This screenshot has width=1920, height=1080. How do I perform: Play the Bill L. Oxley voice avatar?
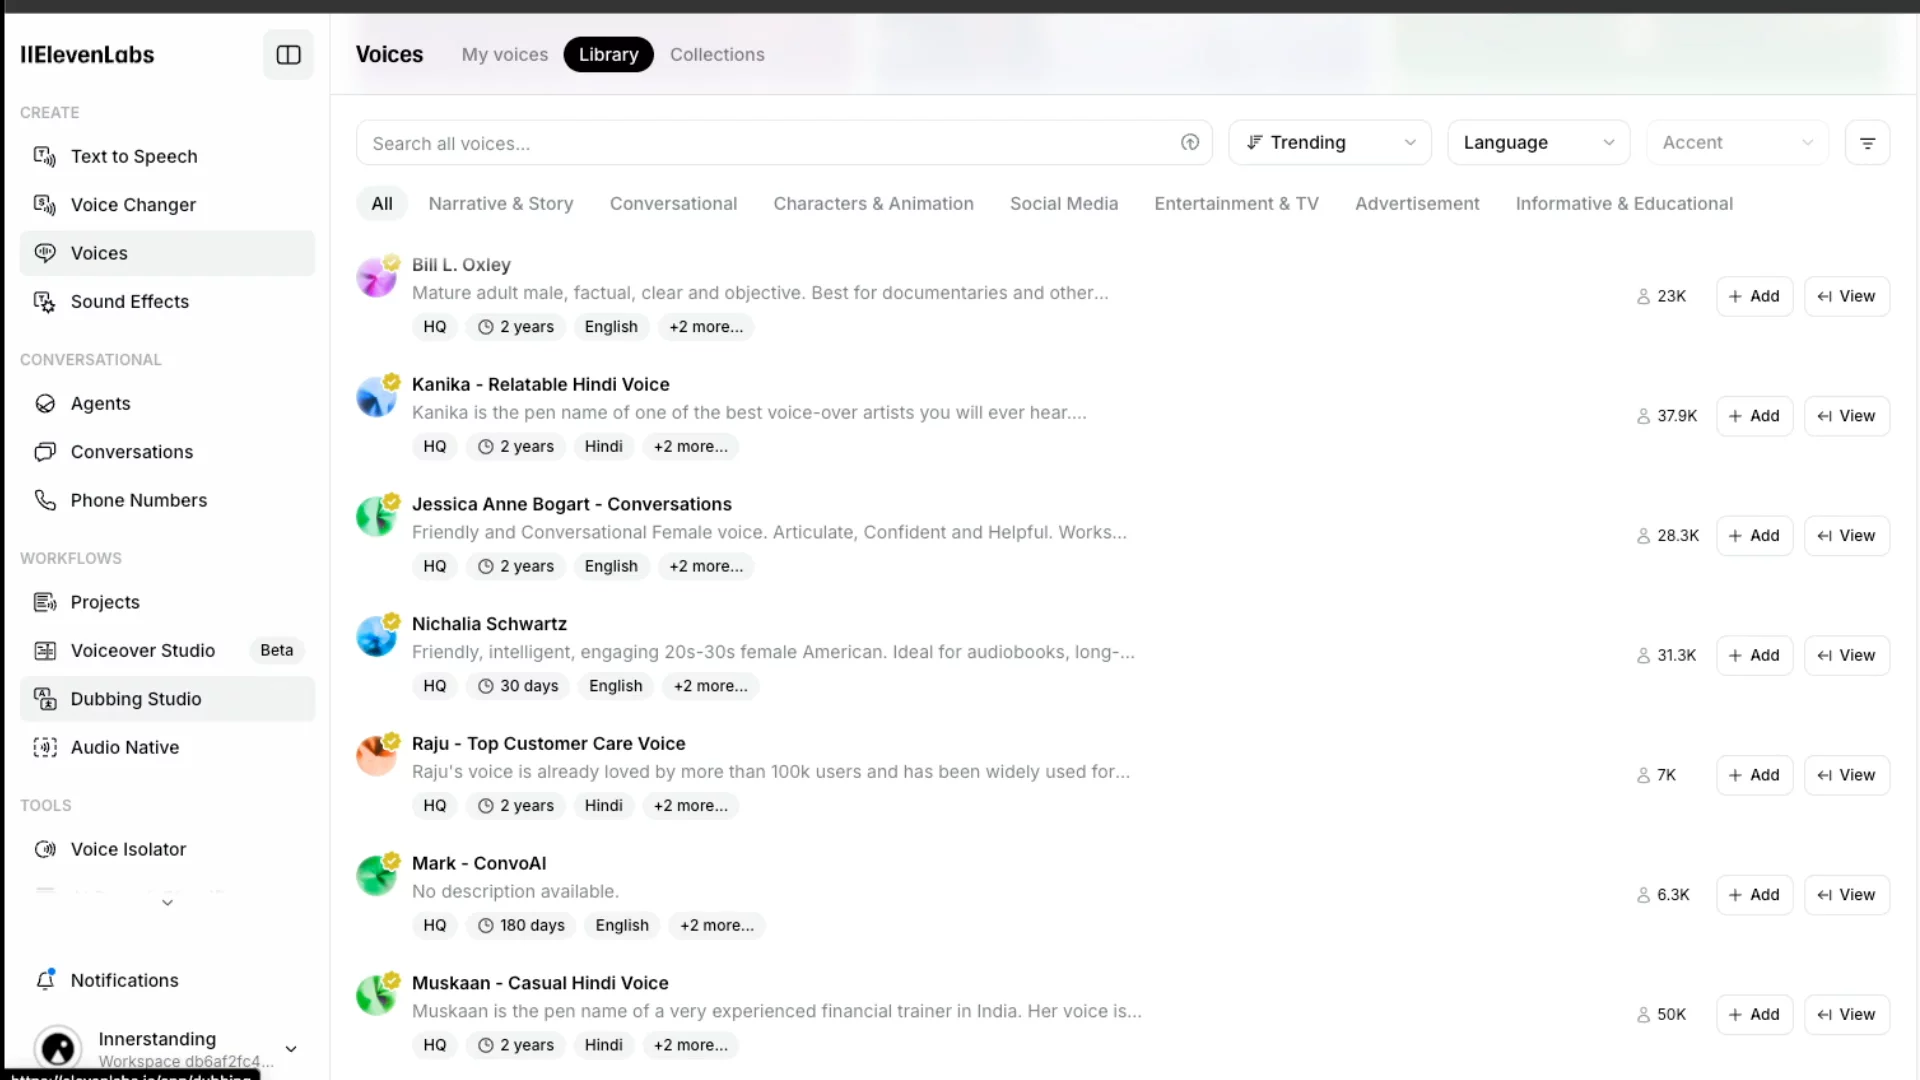pos(376,278)
